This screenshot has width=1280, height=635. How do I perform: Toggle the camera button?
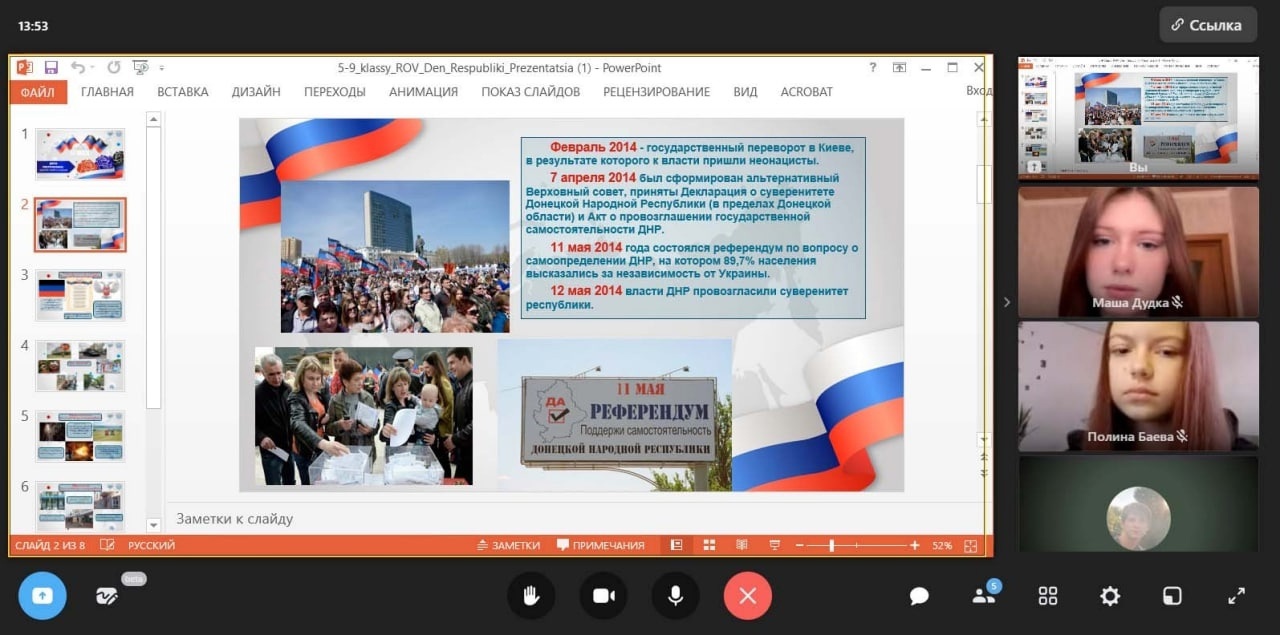click(x=603, y=596)
